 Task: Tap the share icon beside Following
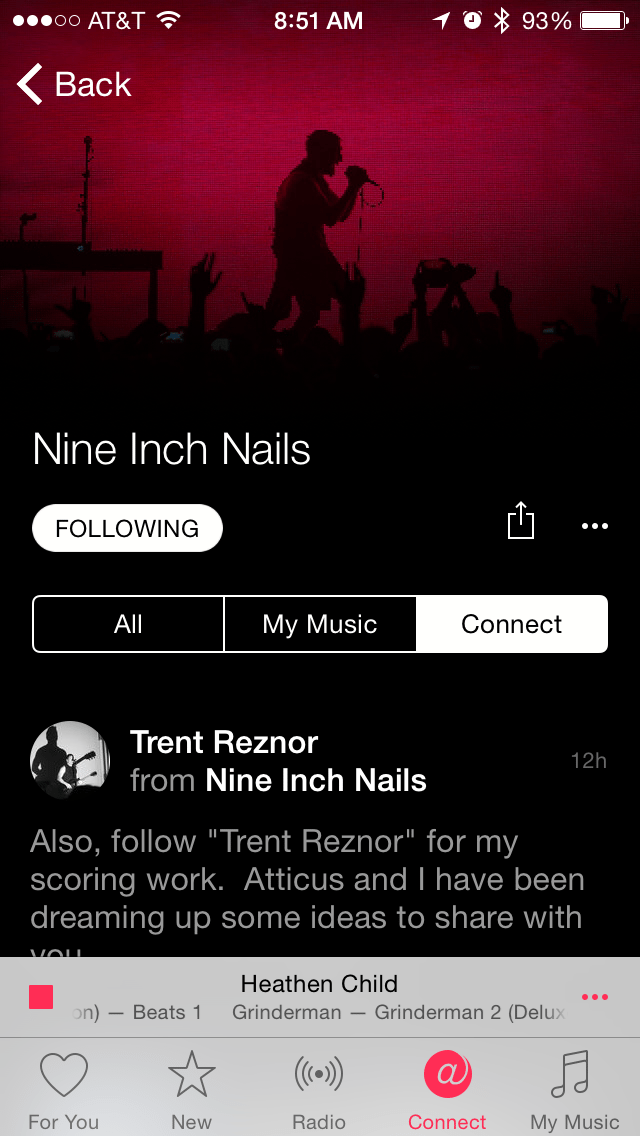(521, 522)
